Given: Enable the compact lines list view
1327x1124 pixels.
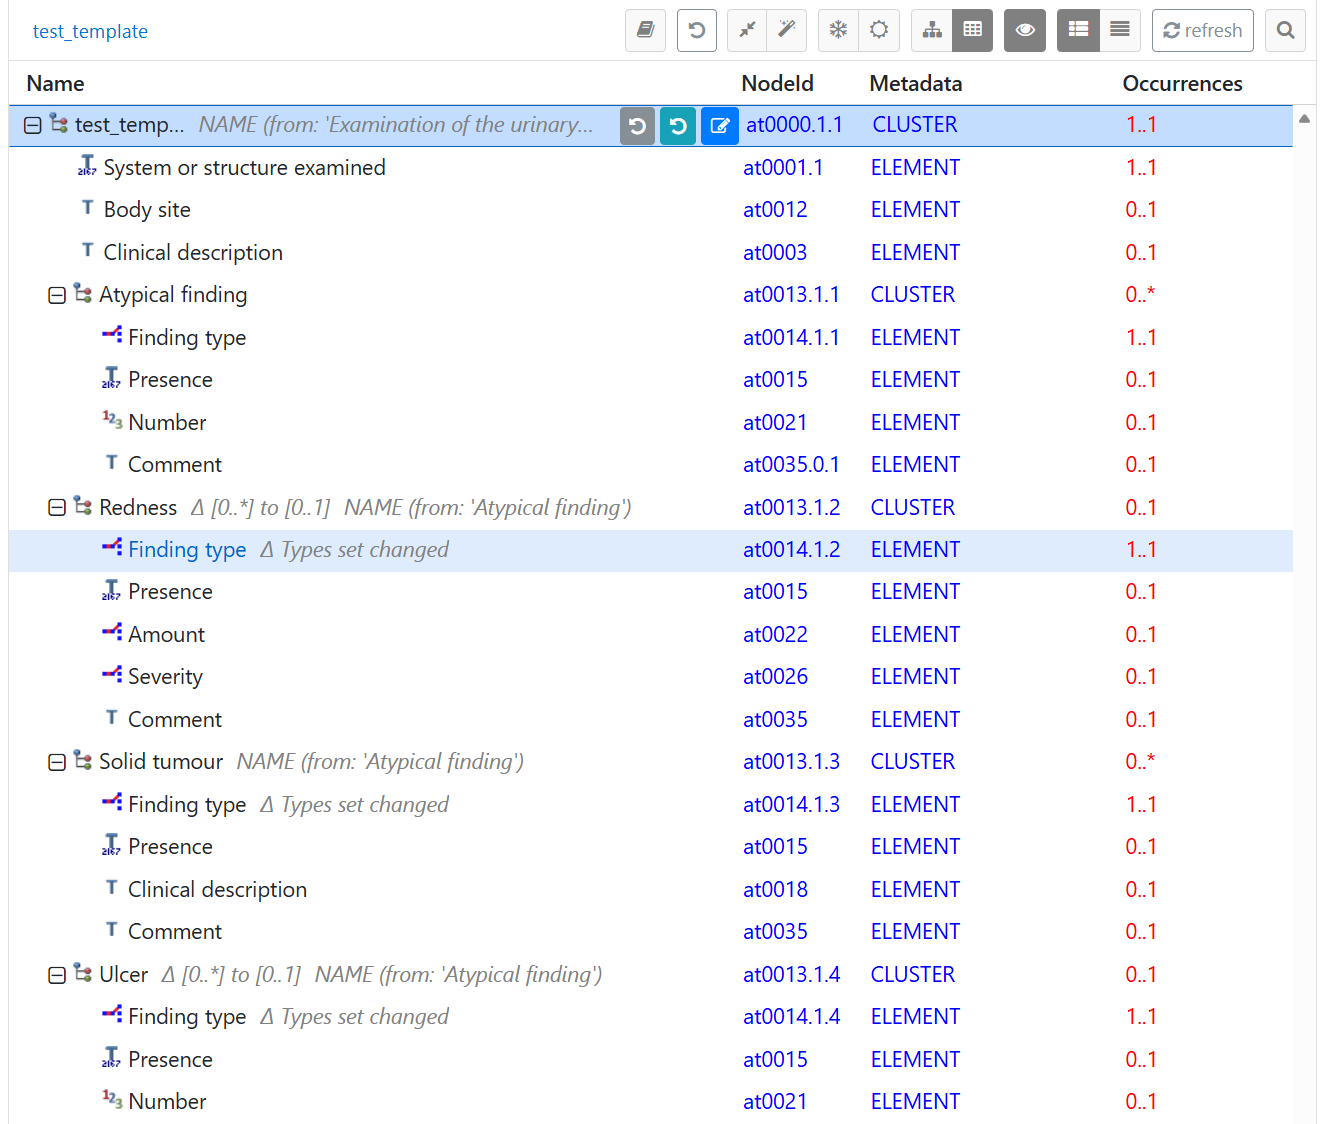Looking at the screenshot, I should click(1120, 30).
